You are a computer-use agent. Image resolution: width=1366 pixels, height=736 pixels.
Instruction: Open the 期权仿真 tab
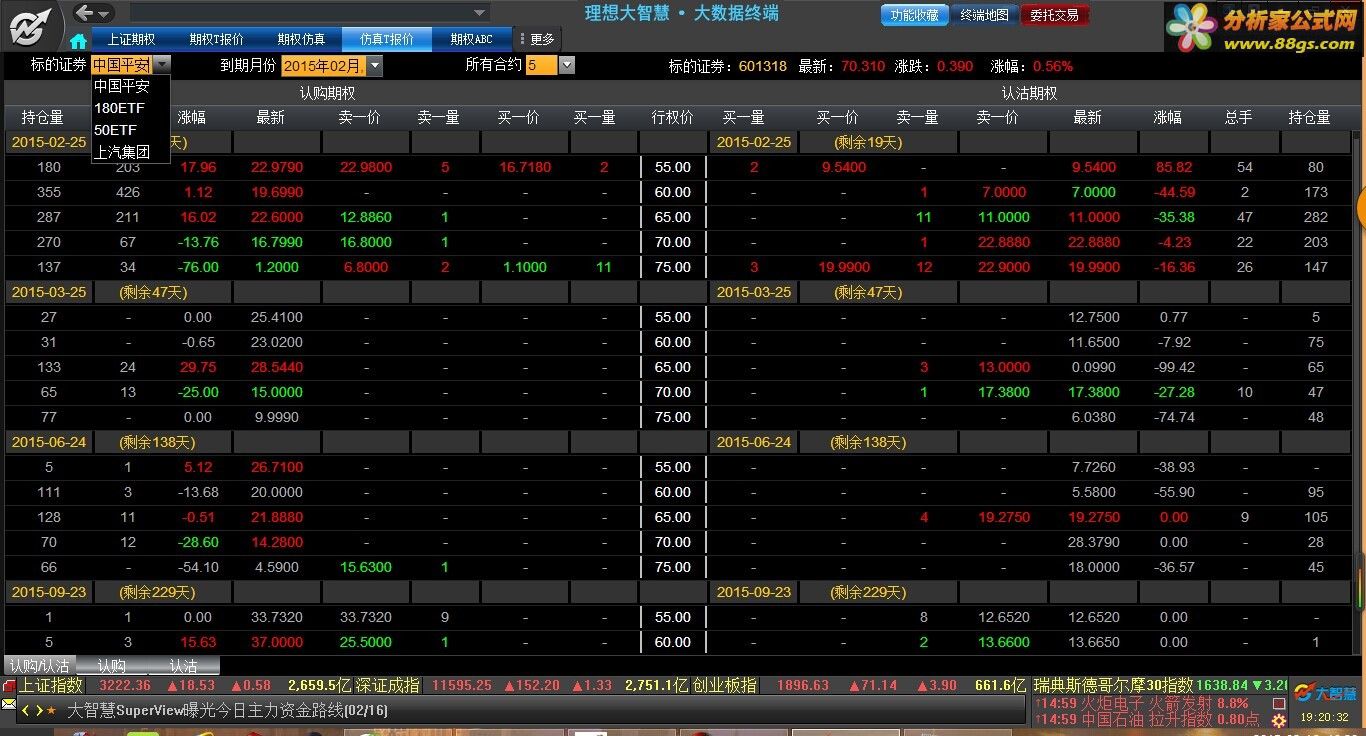pos(301,39)
